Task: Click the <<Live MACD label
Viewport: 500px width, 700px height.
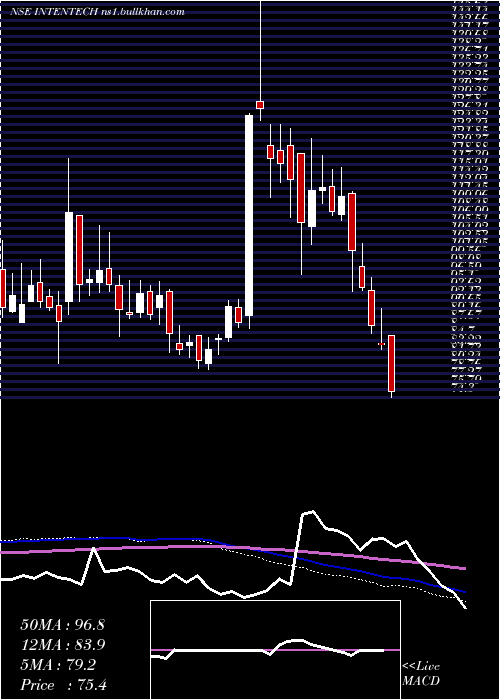Action: tap(421, 674)
